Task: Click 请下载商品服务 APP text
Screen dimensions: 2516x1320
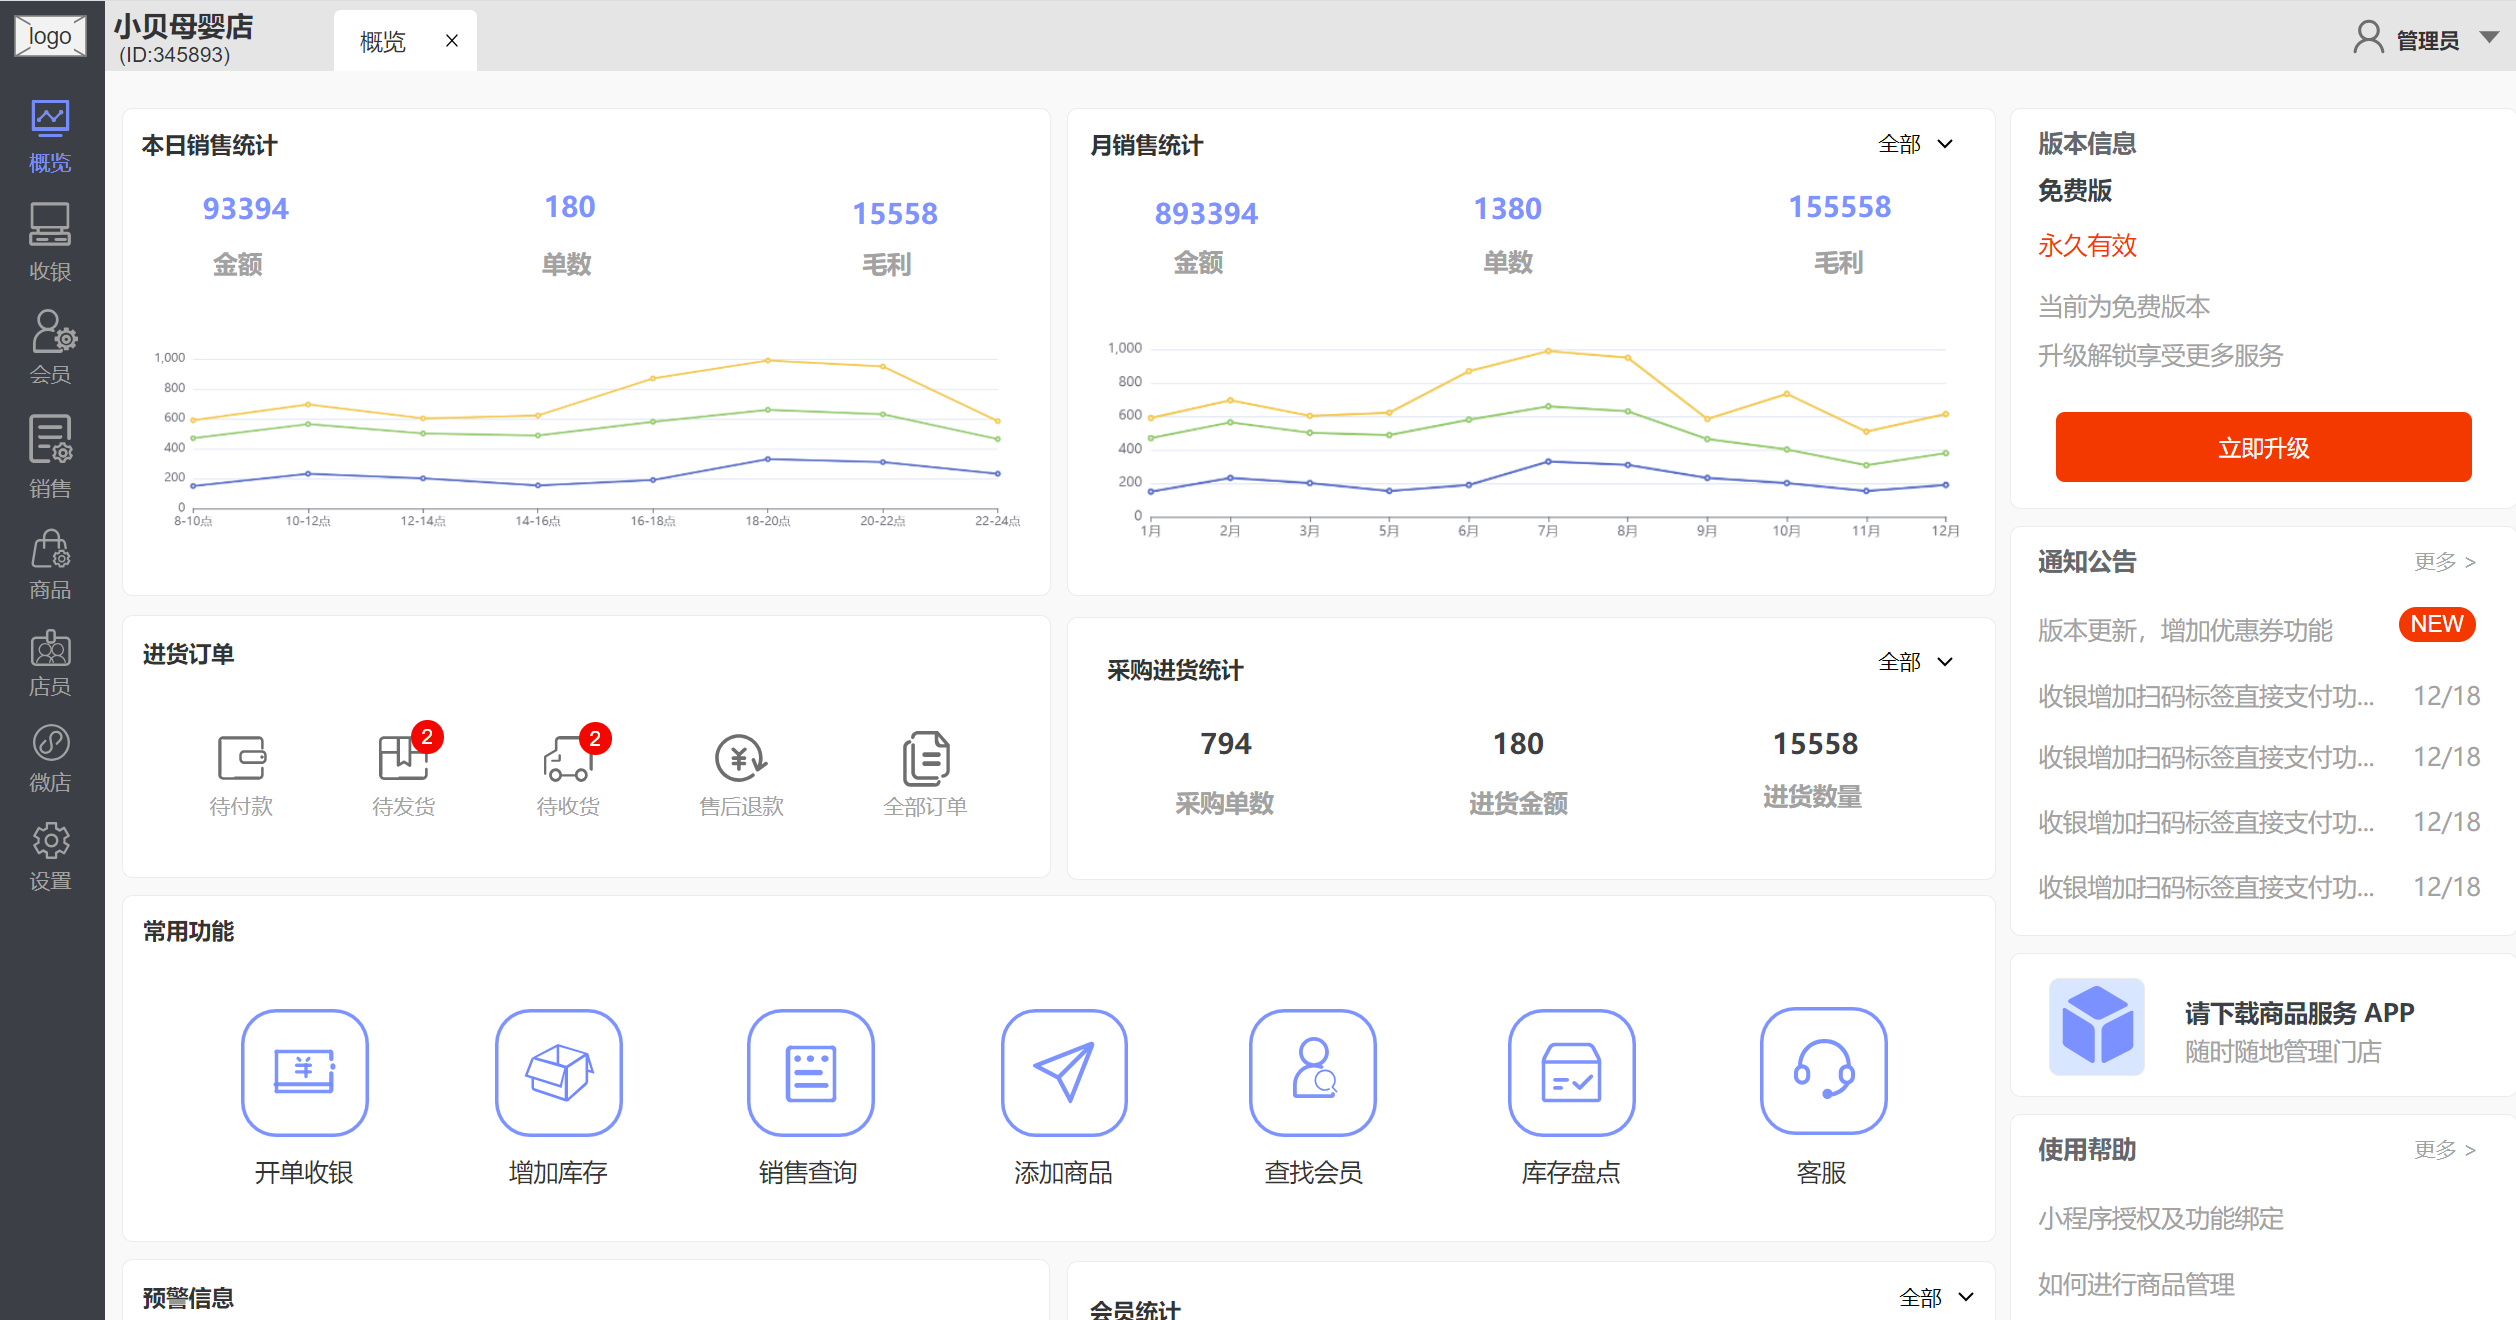Action: 2299,1013
